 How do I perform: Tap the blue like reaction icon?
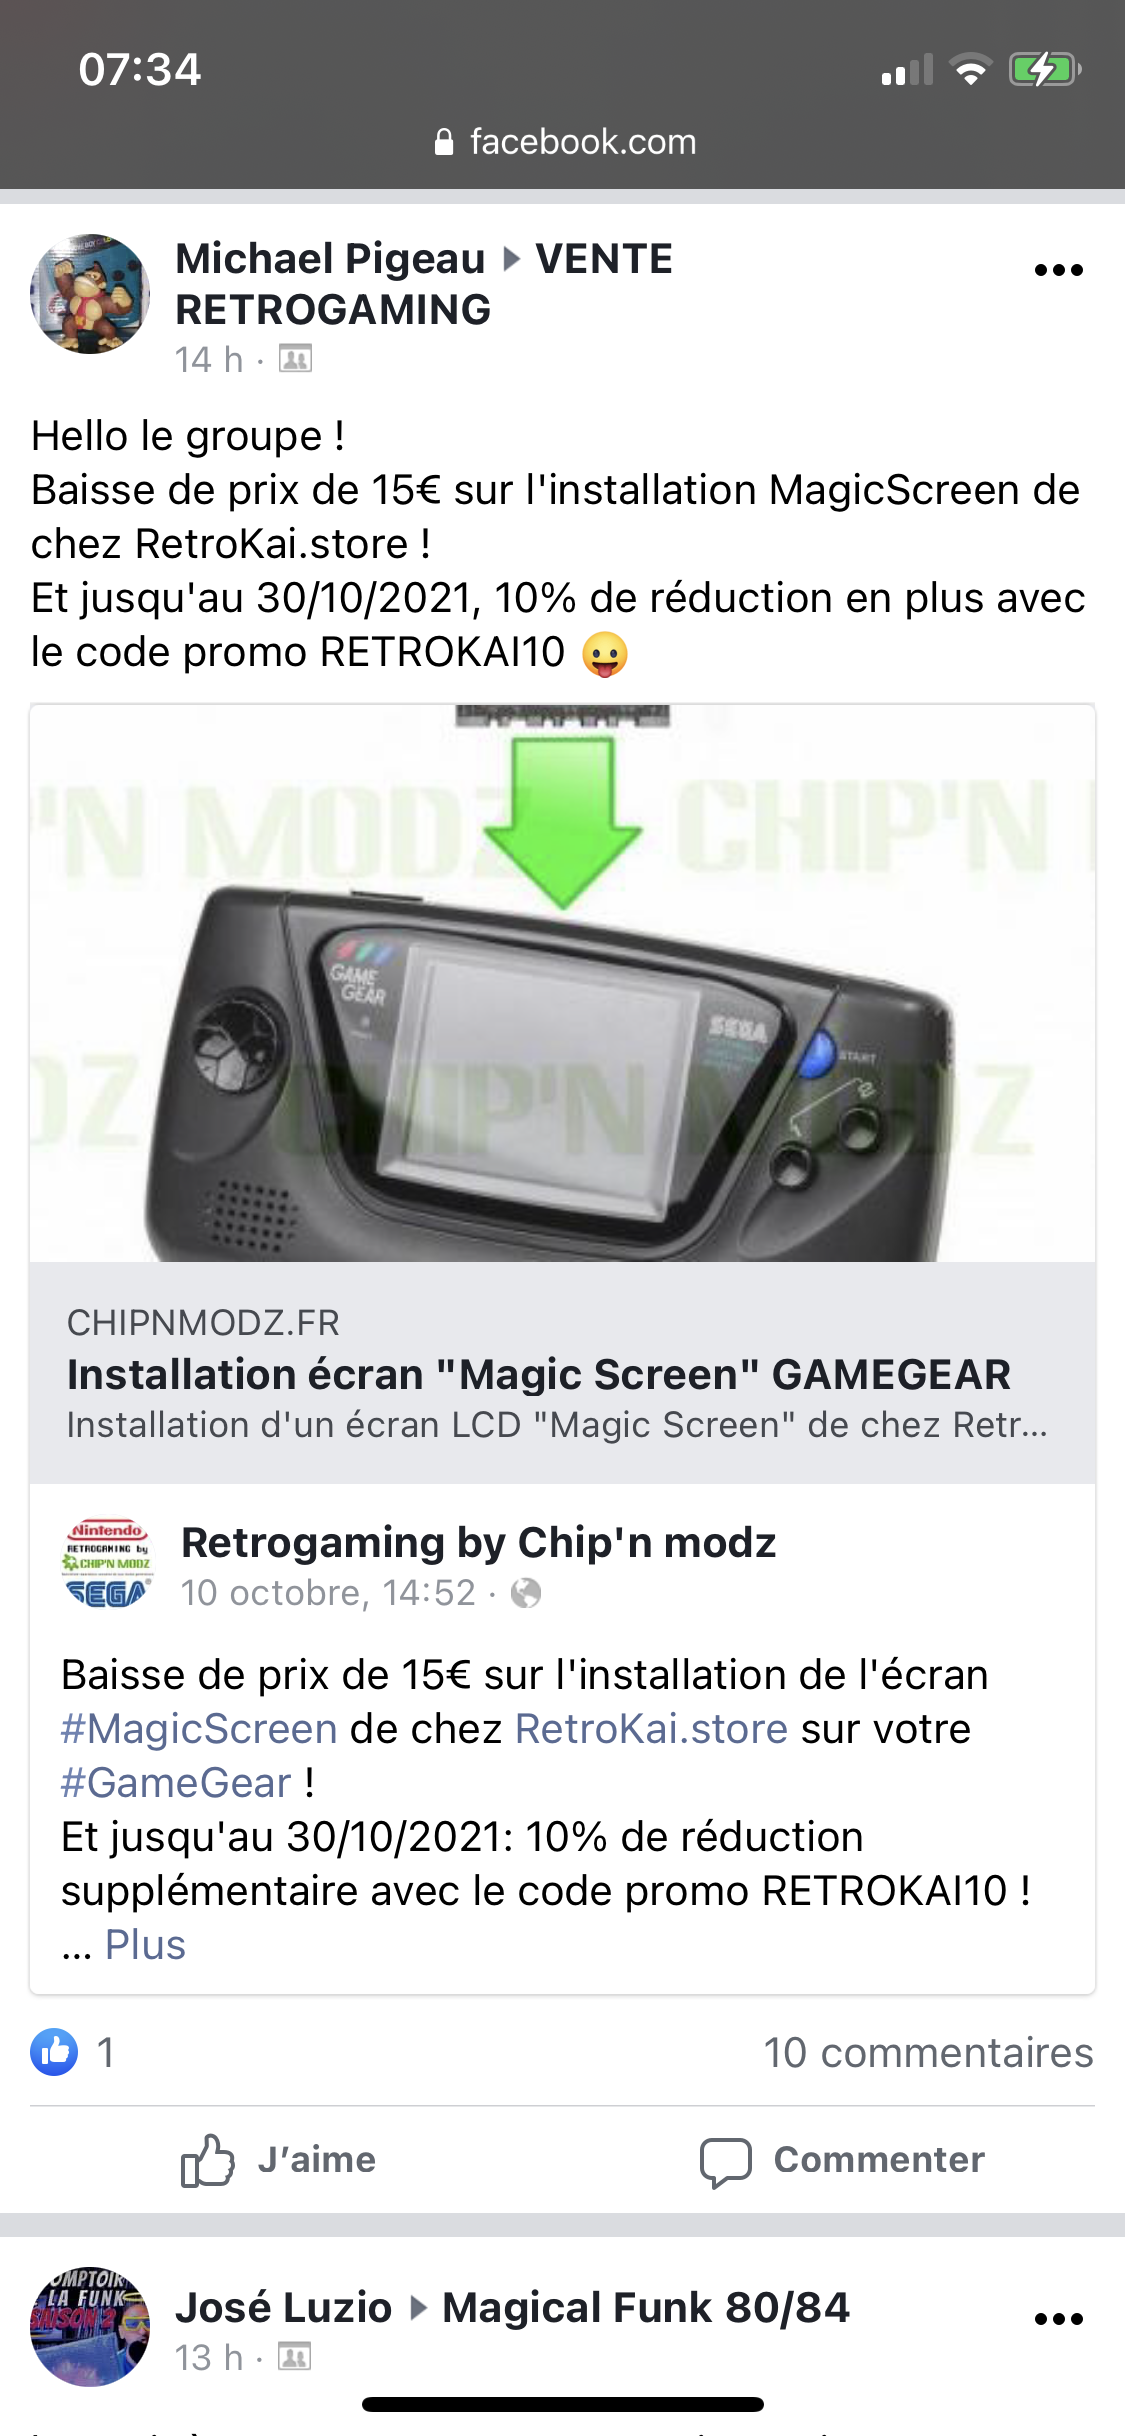54,2053
